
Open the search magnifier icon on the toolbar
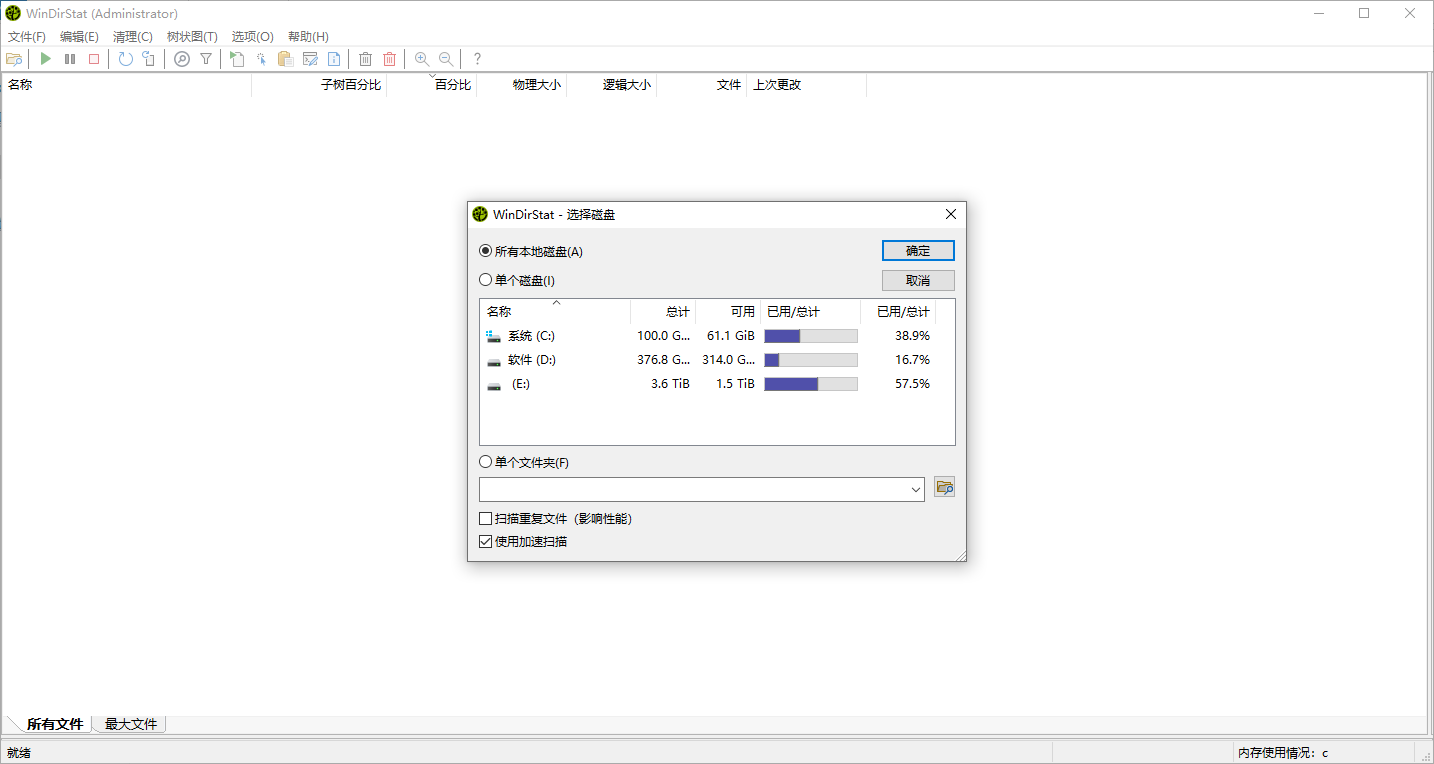coord(181,58)
